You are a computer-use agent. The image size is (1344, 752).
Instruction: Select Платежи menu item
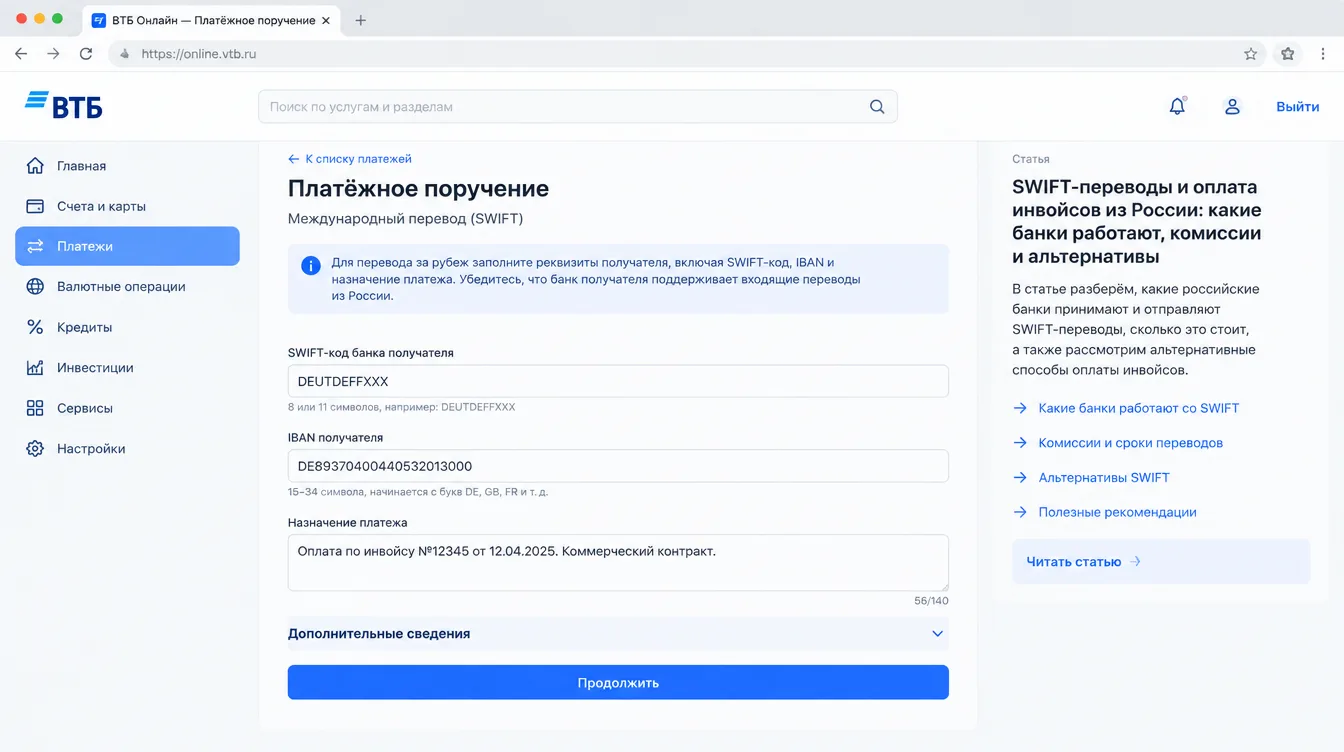click(127, 246)
